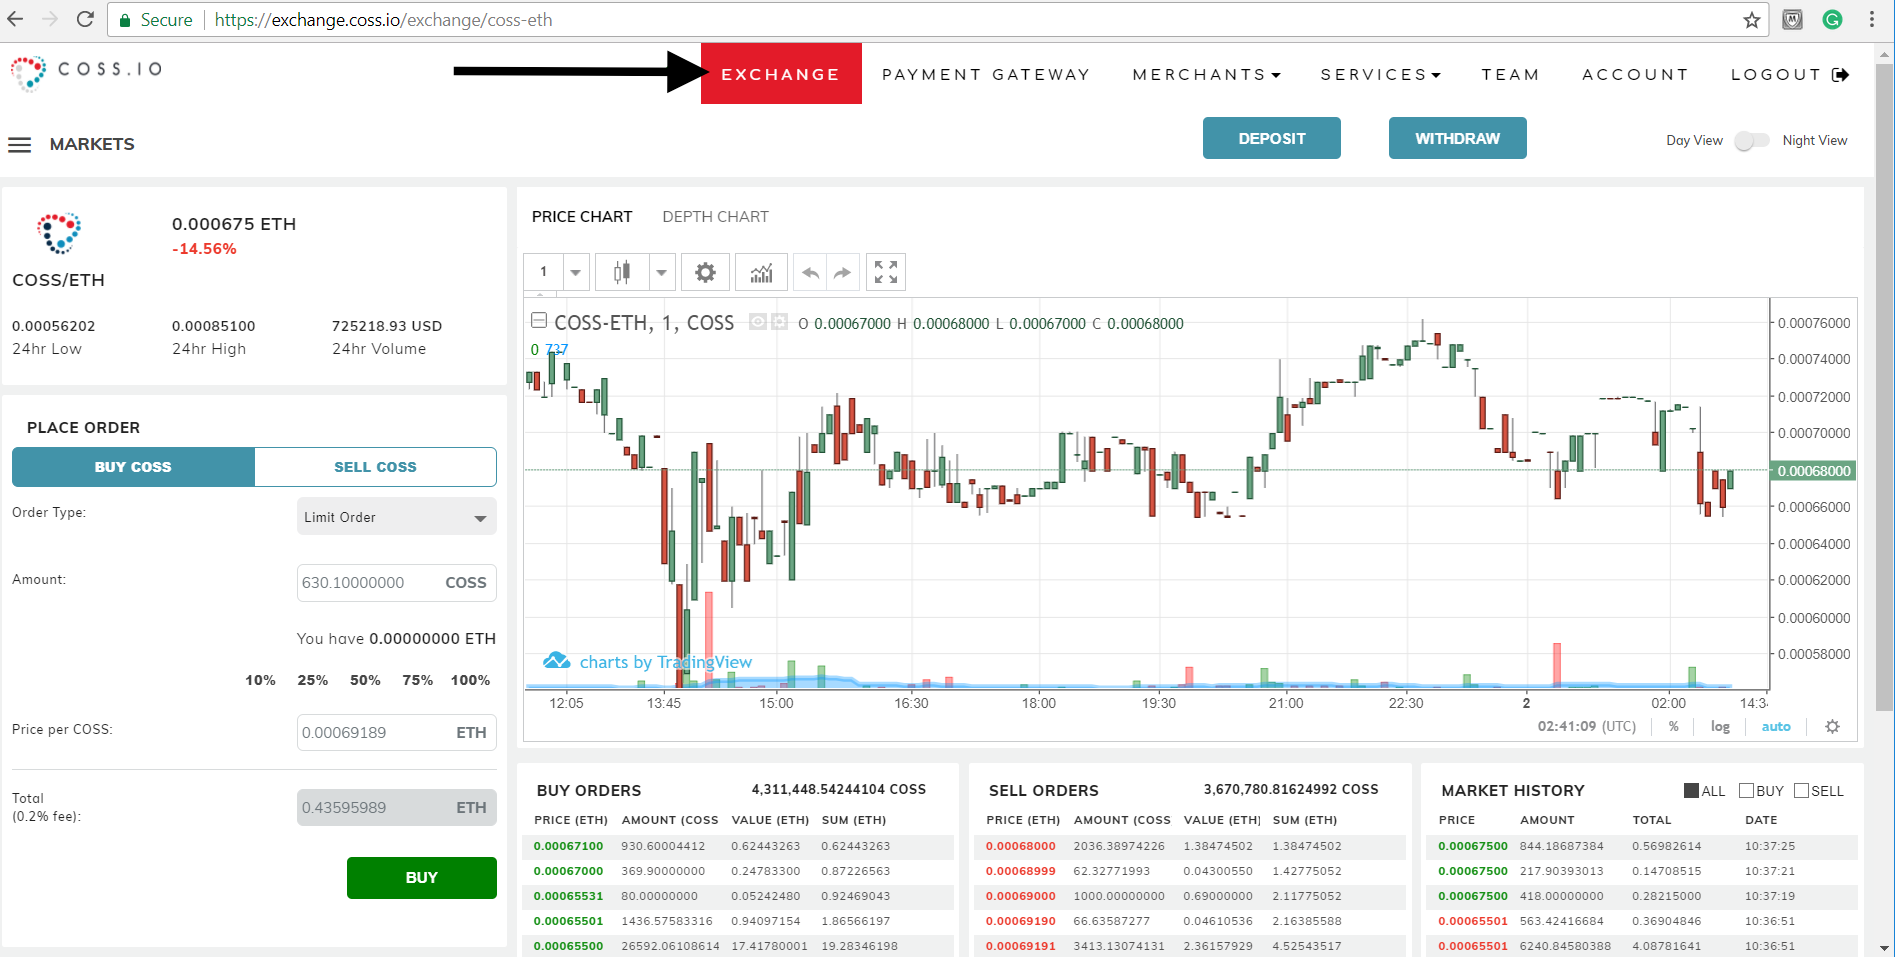The height and width of the screenshot is (957, 1895).
Task: Check the BUY filter in Market History
Action: click(x=1747, y=791)
